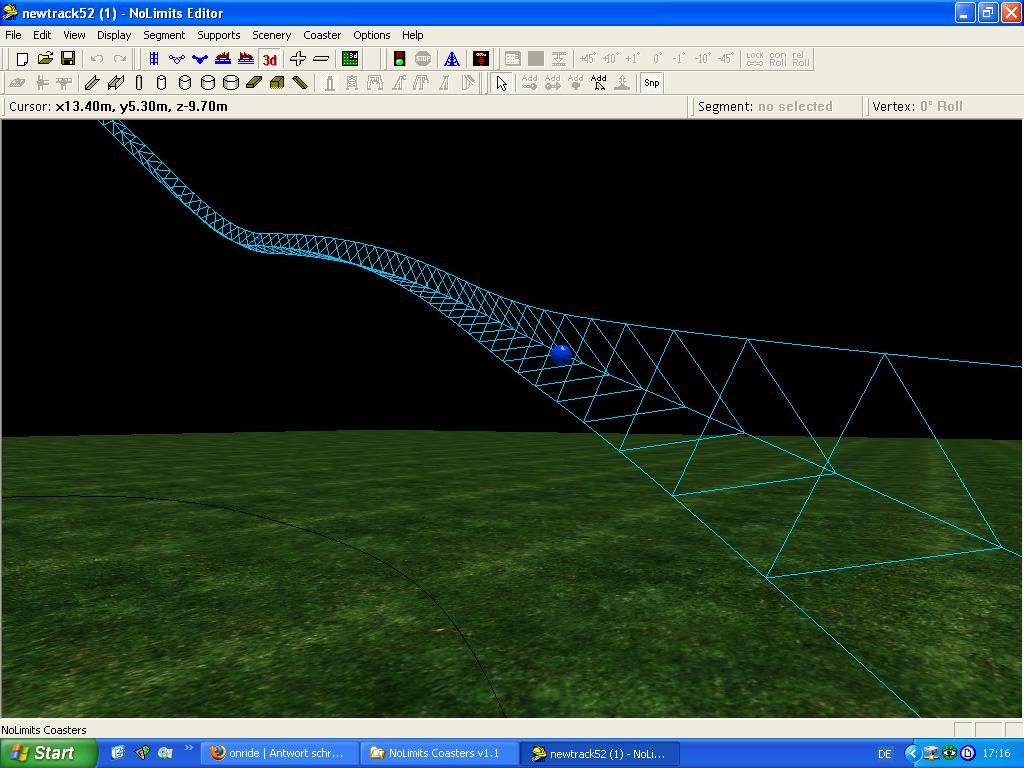Click the Cursor coordinates readout
1024x768 pixels.
click(118, 106)
